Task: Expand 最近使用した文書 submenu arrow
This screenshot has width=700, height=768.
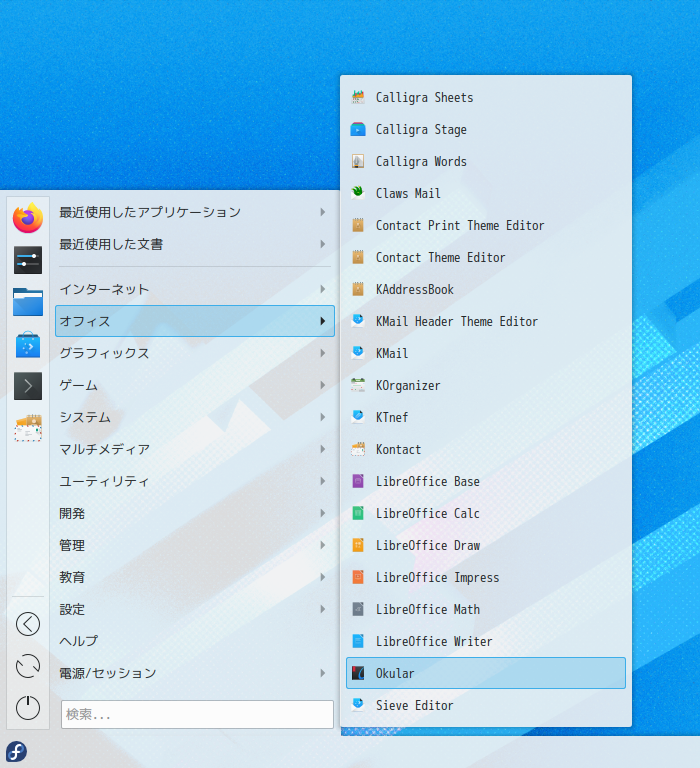Action: 322,244
